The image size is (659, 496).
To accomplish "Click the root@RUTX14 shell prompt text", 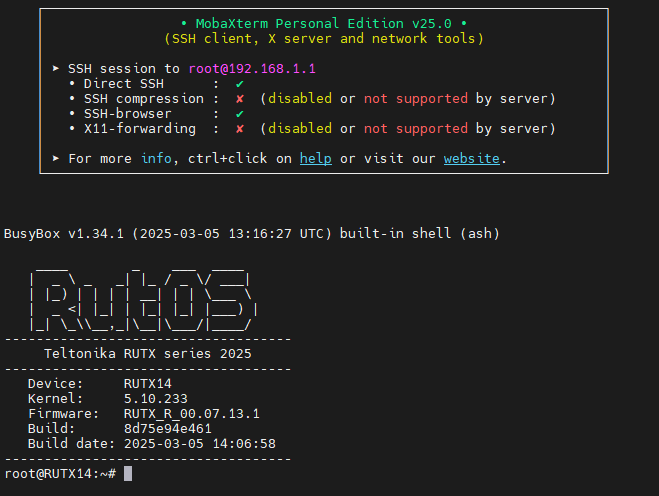I will (60, 473).
